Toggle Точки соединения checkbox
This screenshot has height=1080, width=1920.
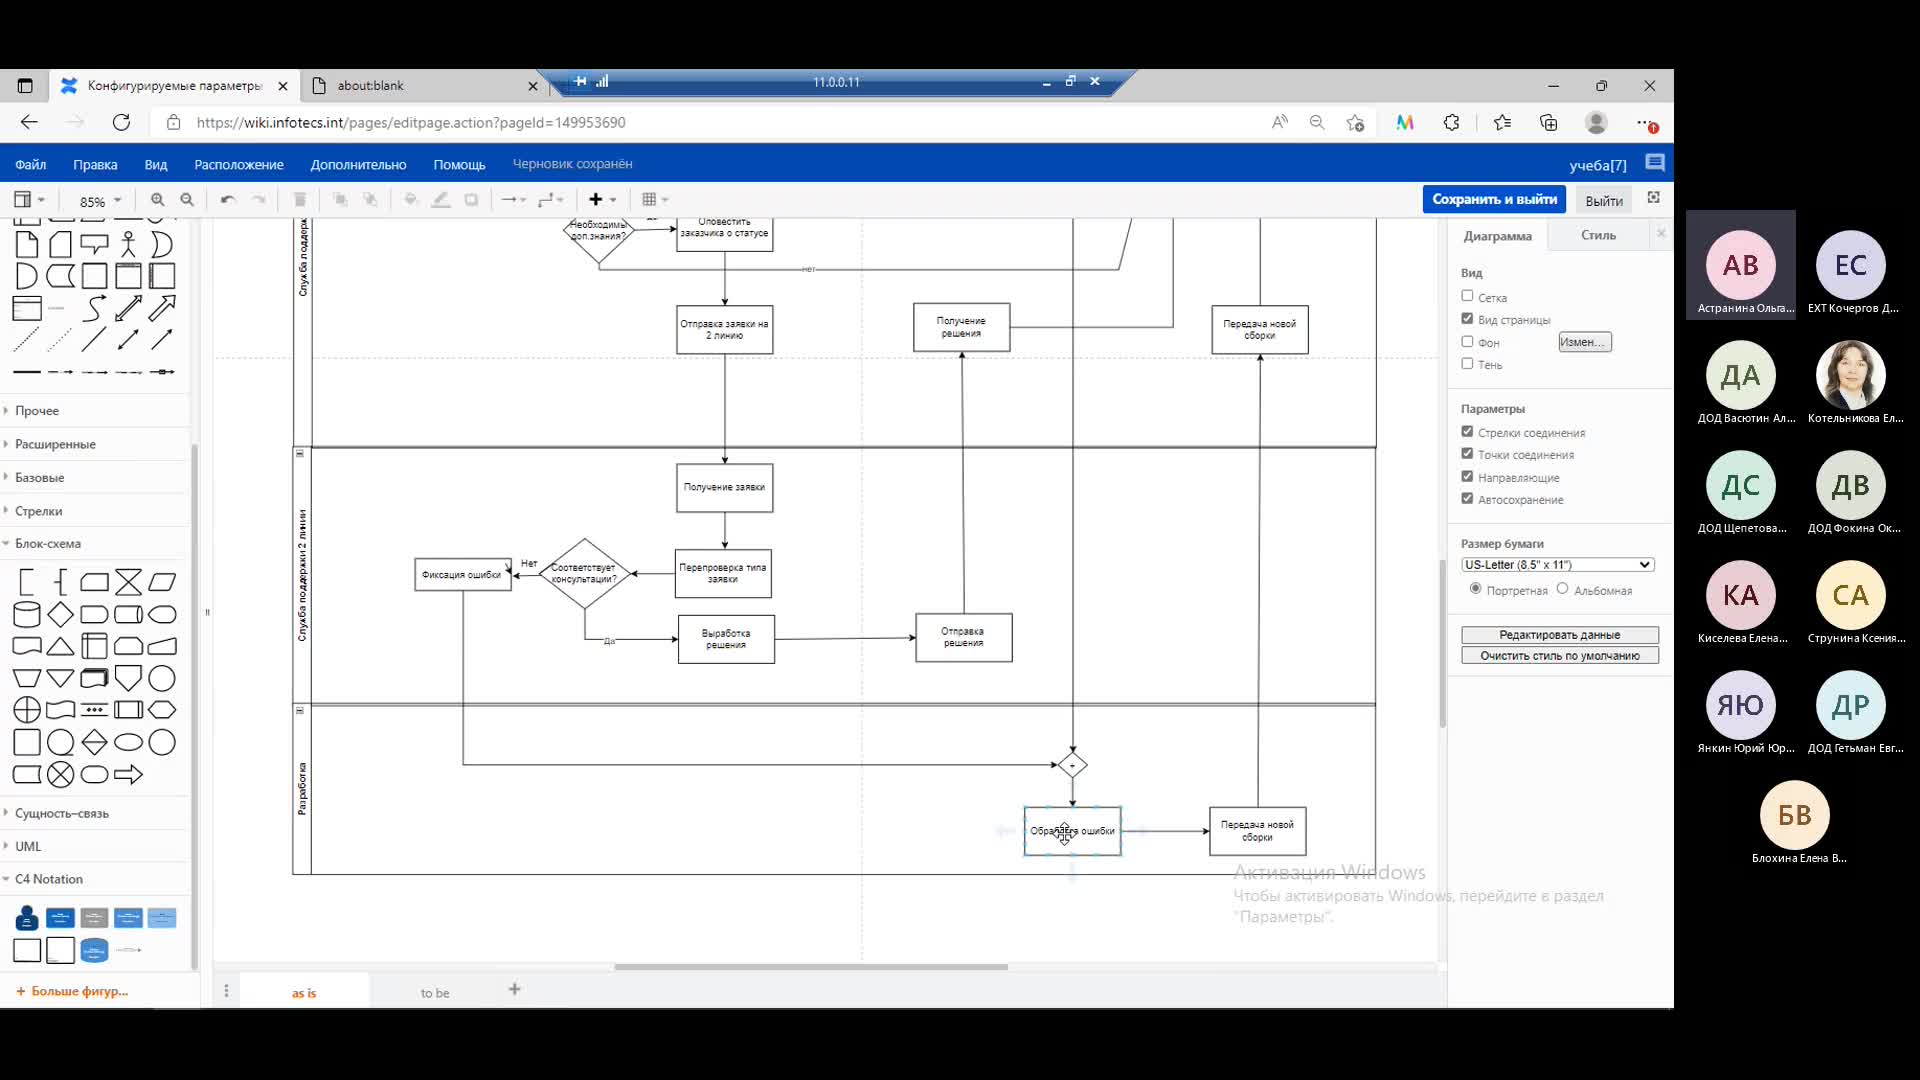1467,454
